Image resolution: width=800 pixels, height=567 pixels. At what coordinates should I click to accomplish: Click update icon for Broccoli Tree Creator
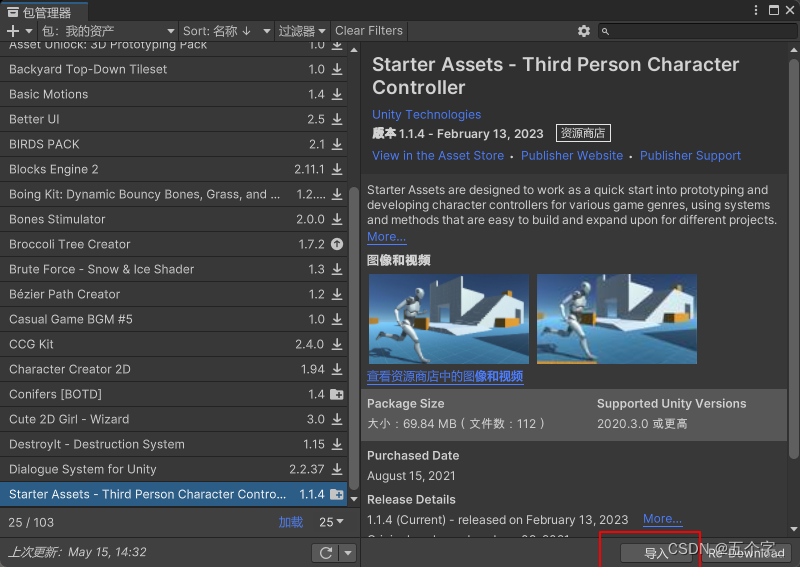337,244
